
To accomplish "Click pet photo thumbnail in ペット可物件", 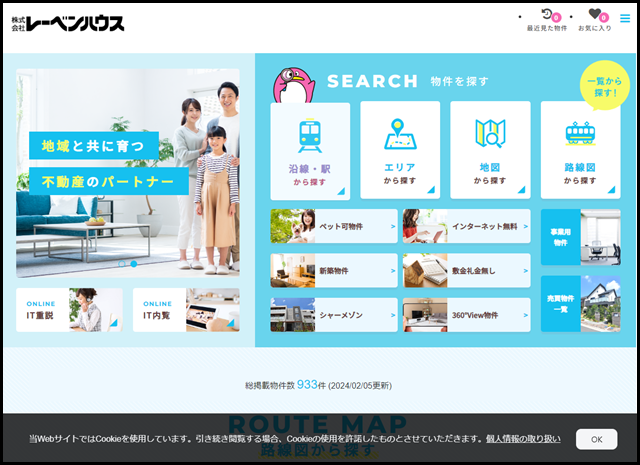I will (x=293, y=226).
